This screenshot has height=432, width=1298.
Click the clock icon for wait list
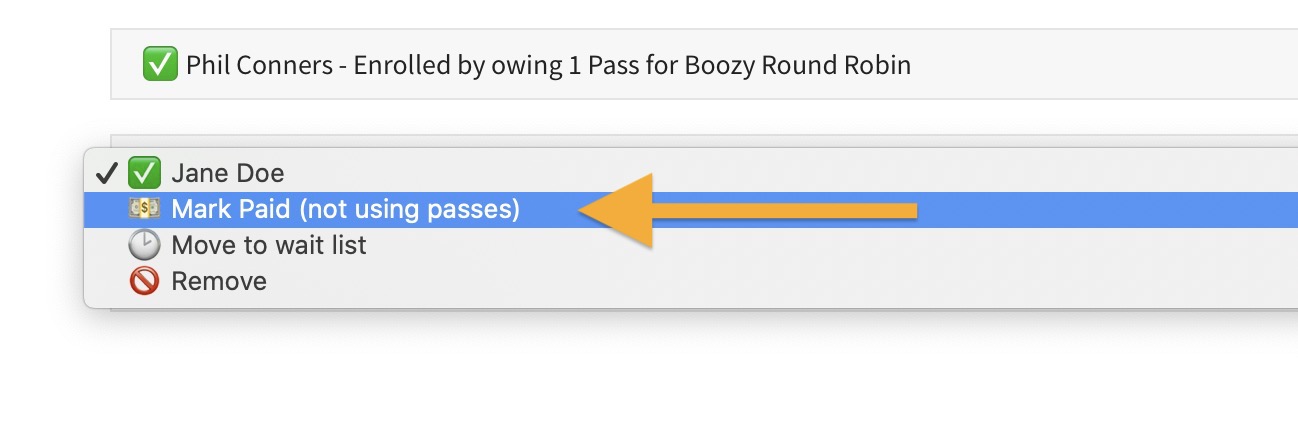(x=144, y=245)
